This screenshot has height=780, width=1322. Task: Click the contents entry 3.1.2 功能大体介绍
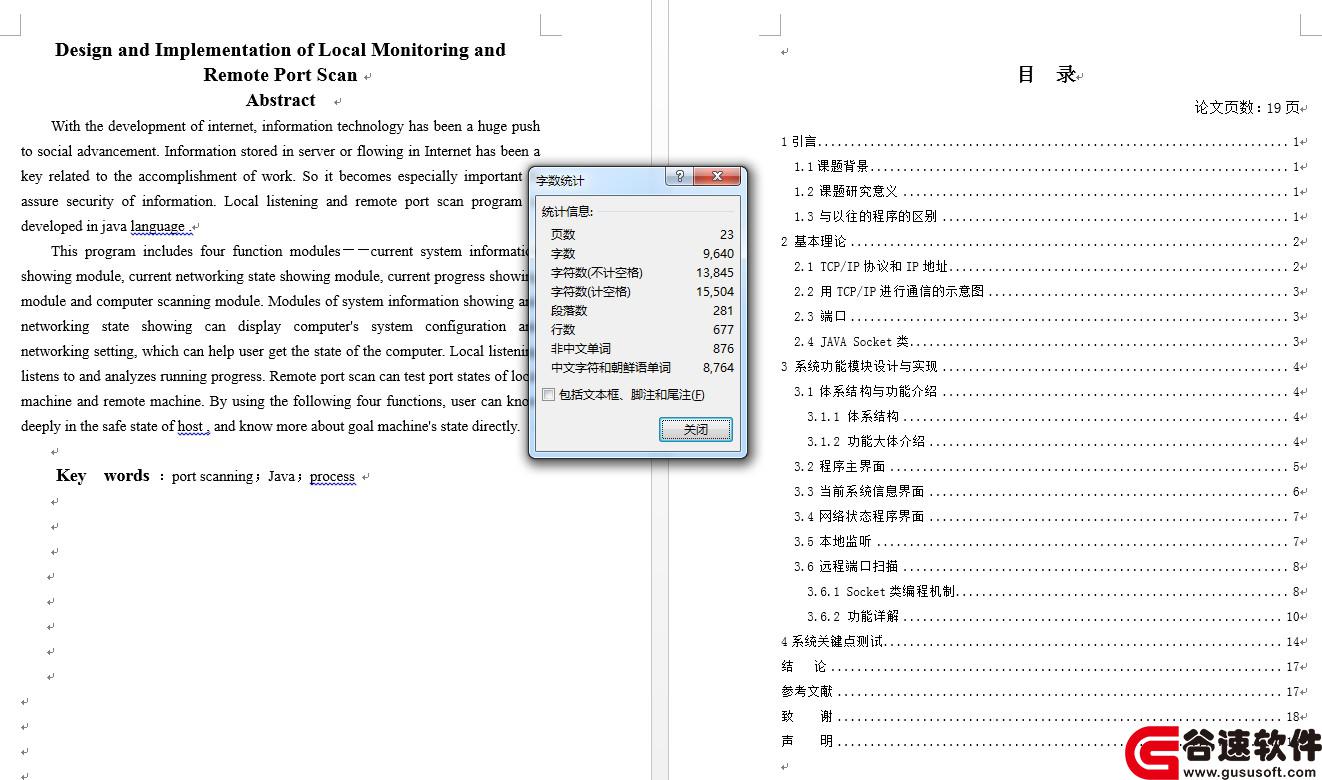coord(1054,442)
